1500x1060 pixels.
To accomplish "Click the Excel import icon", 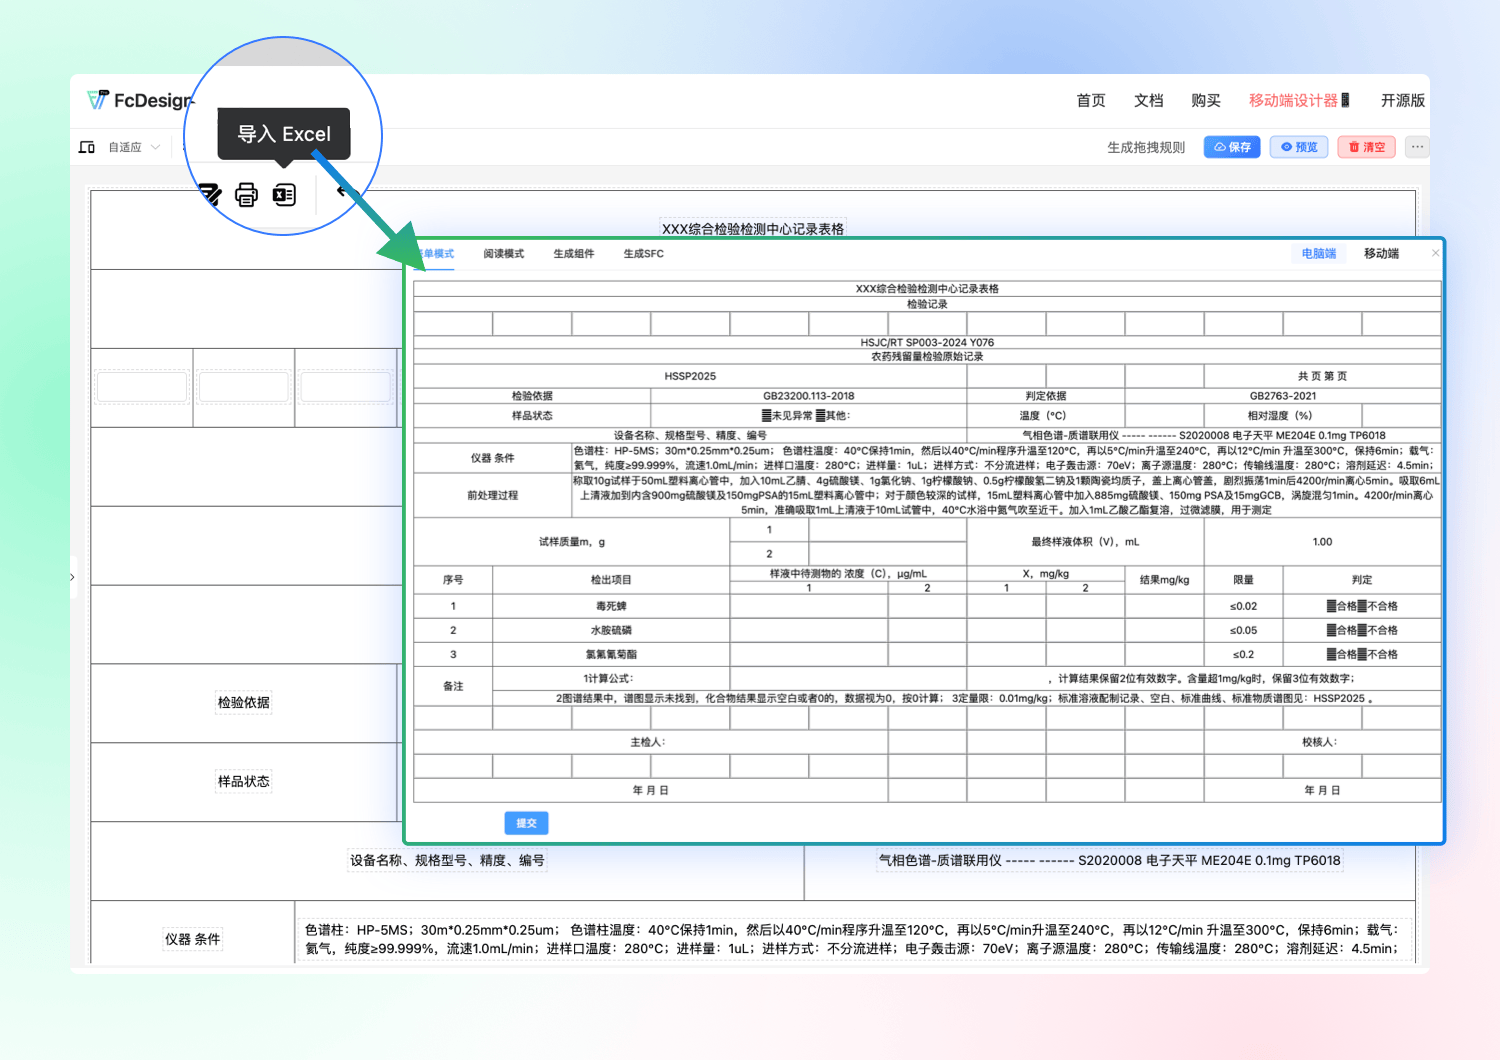I will coord(285,194).
